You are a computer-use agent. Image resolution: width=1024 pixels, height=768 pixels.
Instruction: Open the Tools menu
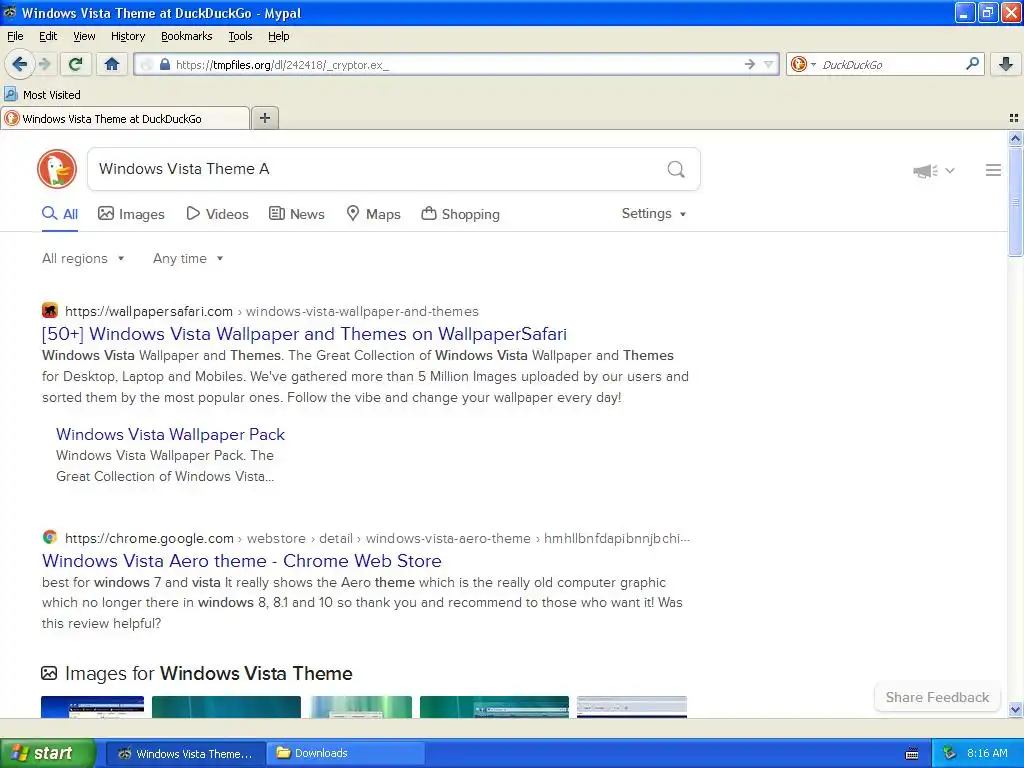240,36
